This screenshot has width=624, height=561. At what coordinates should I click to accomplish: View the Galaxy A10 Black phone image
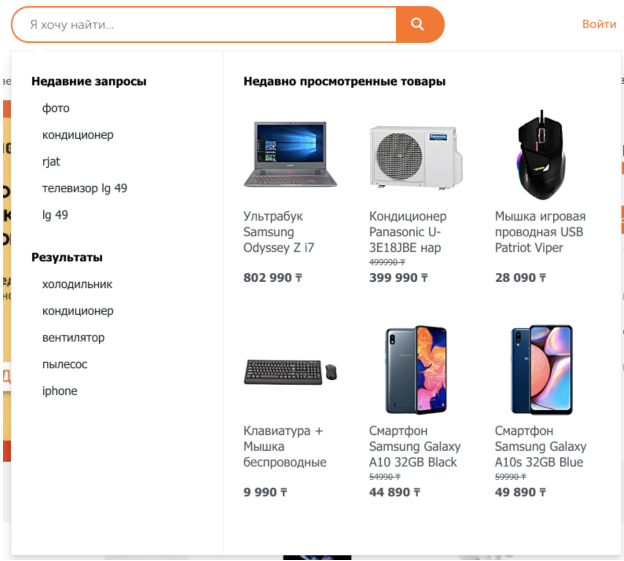pos(415,370)
